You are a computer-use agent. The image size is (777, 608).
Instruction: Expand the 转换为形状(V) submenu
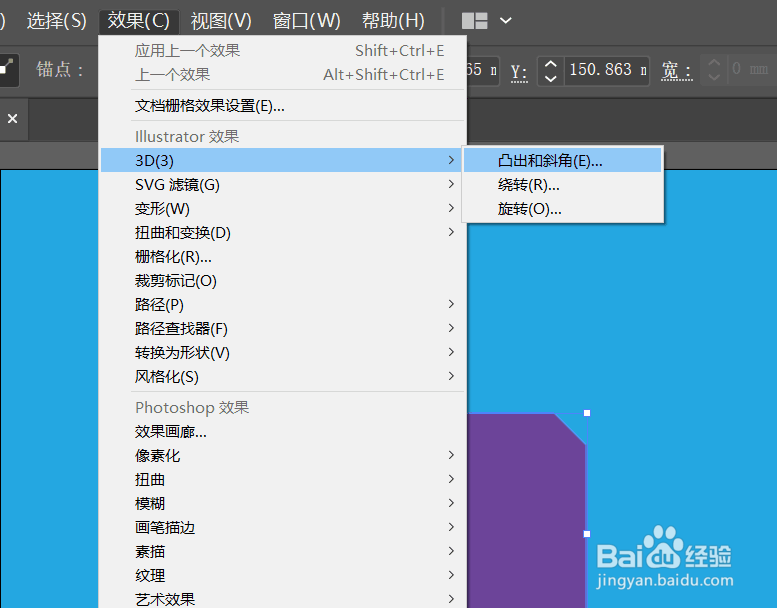coord(283,353)
